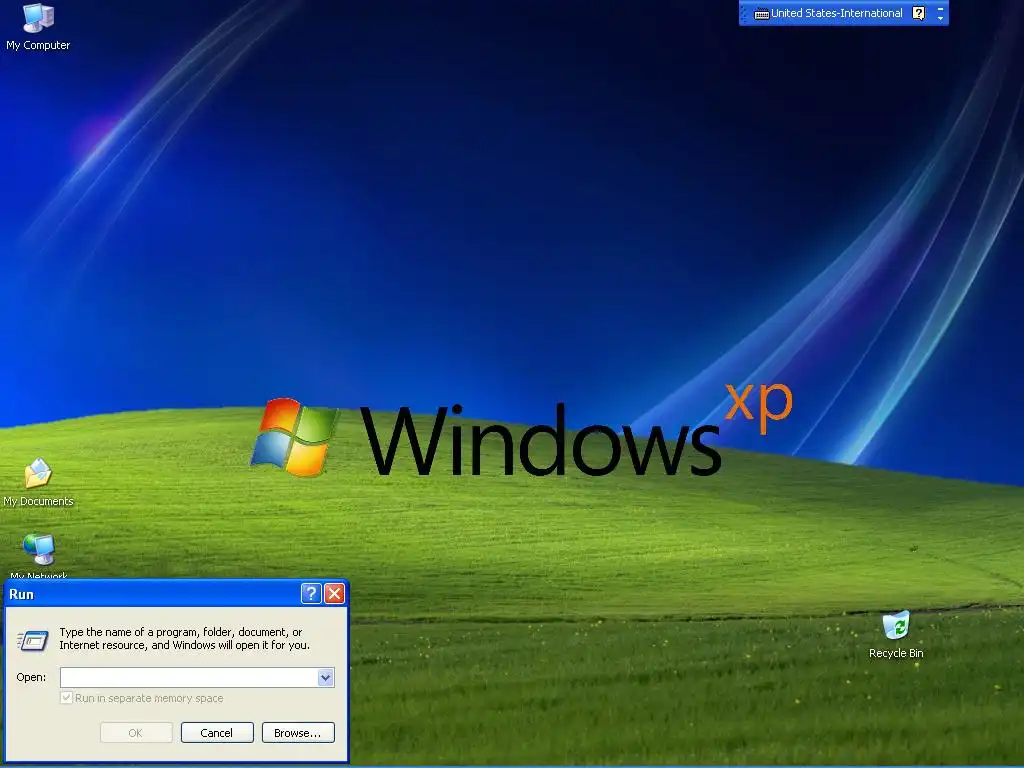Click the Run dialog help button
The width and height of the screenshot is (1024, 768).
(311, 593)
